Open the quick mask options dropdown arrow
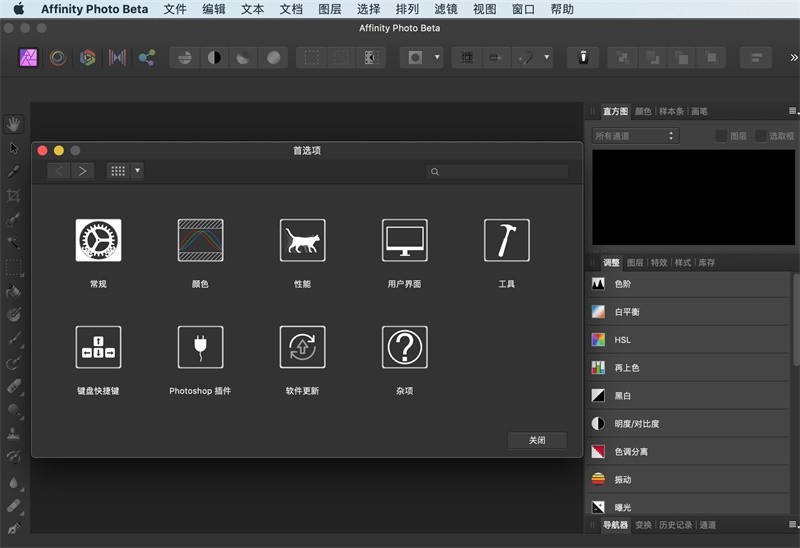Screen dimensions: 800x548 [437, 57]
